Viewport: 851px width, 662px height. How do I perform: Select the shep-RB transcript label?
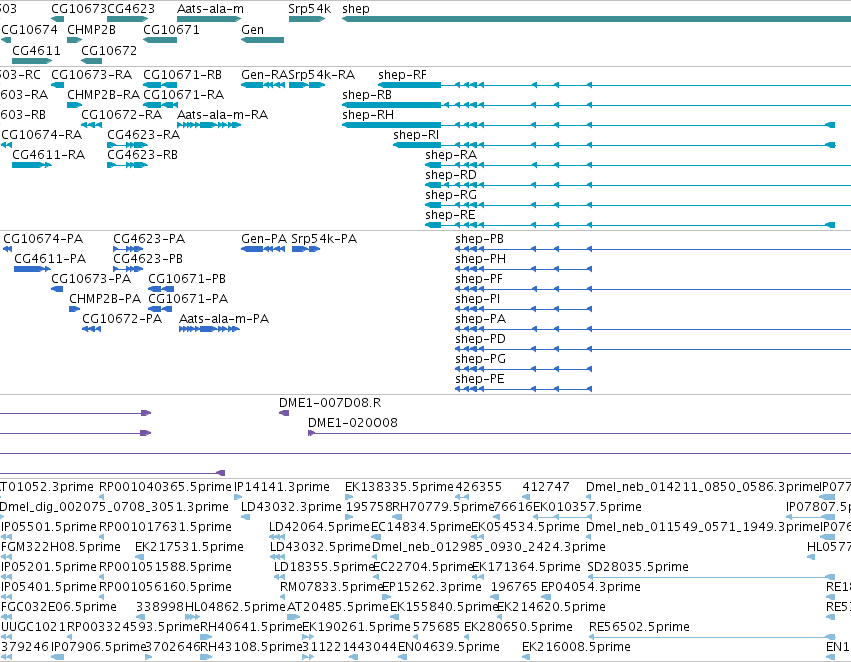click(x=367, y=95)
